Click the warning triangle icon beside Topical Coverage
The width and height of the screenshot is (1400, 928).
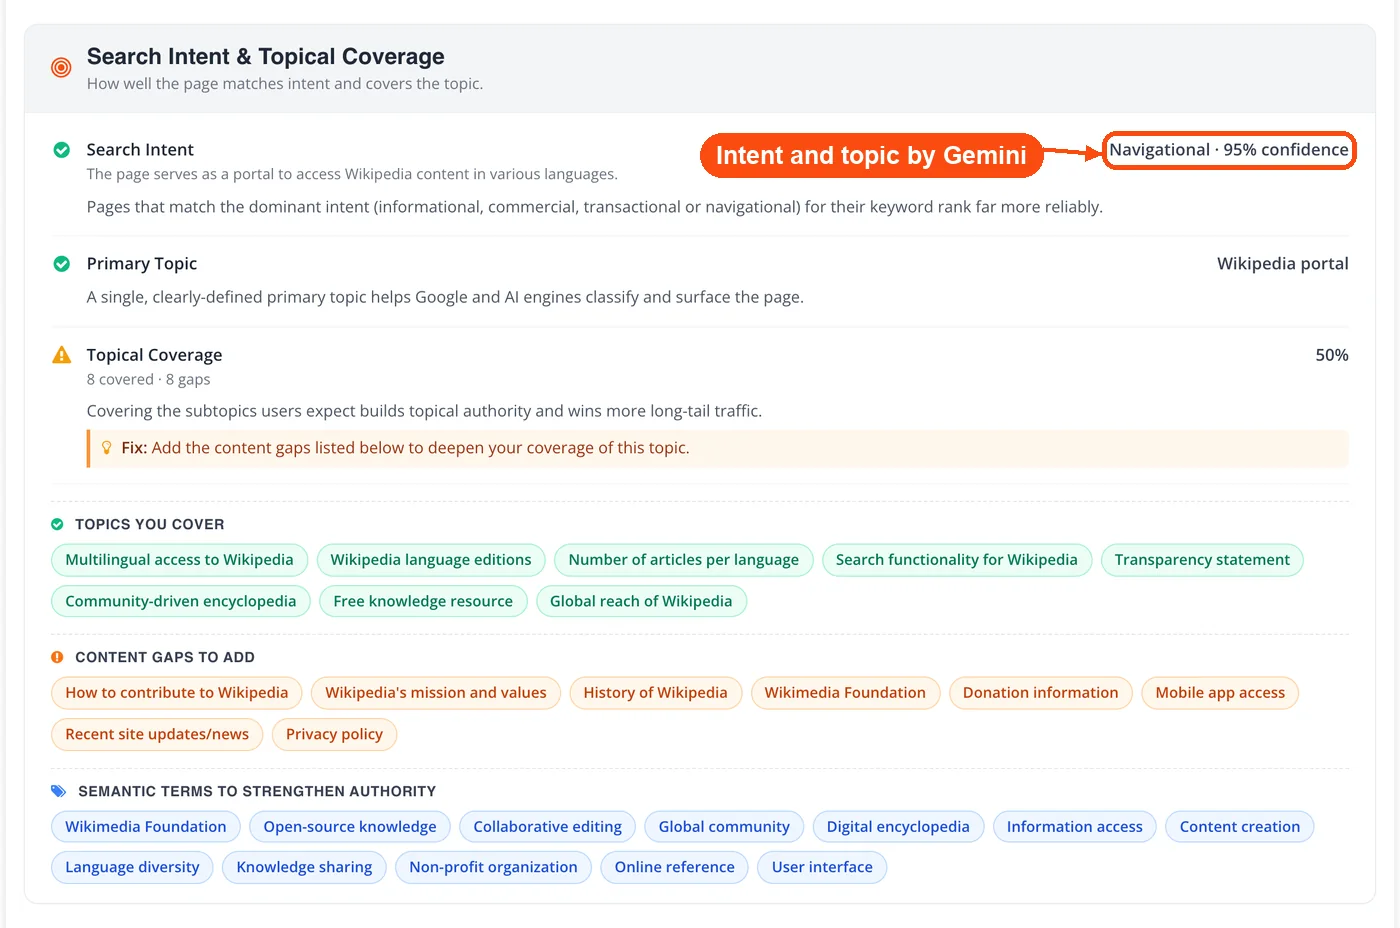[61, 355]
